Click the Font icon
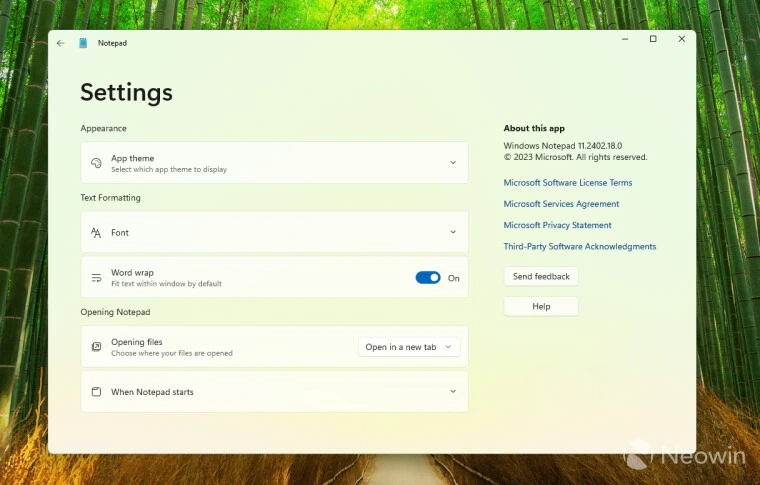The image size is (760, 485). click(x=96, y=232)
